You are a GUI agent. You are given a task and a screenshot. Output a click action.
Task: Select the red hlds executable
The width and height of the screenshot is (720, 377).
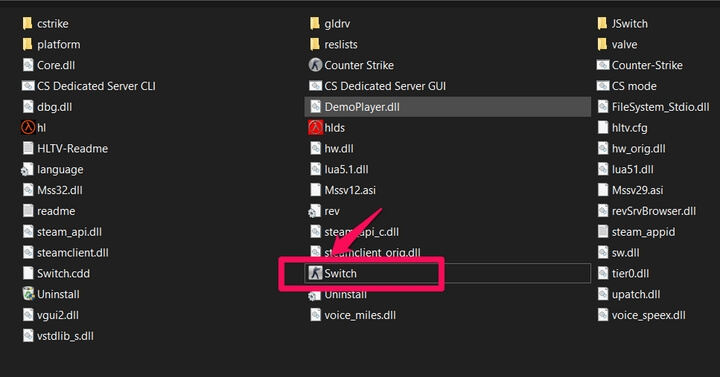pyautogui.click(x=326, y=128)
